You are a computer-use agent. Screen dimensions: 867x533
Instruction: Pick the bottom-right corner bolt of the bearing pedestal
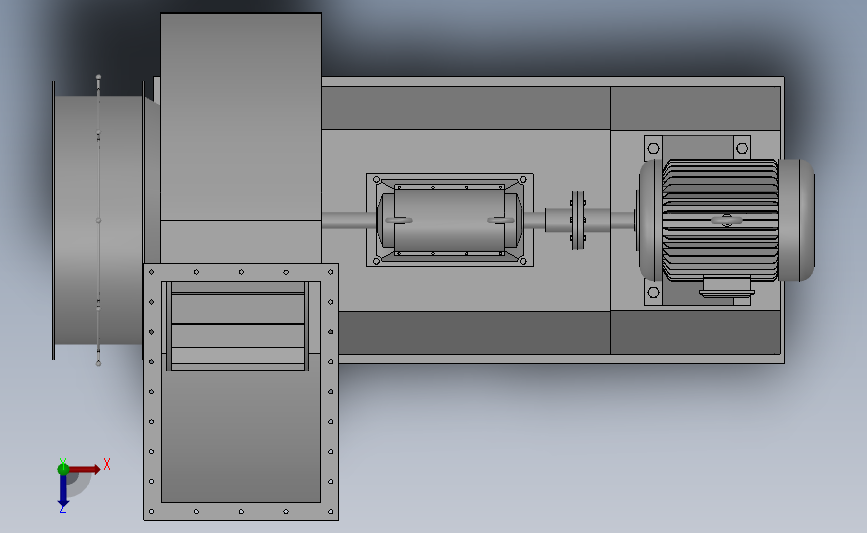coord(523,261)
